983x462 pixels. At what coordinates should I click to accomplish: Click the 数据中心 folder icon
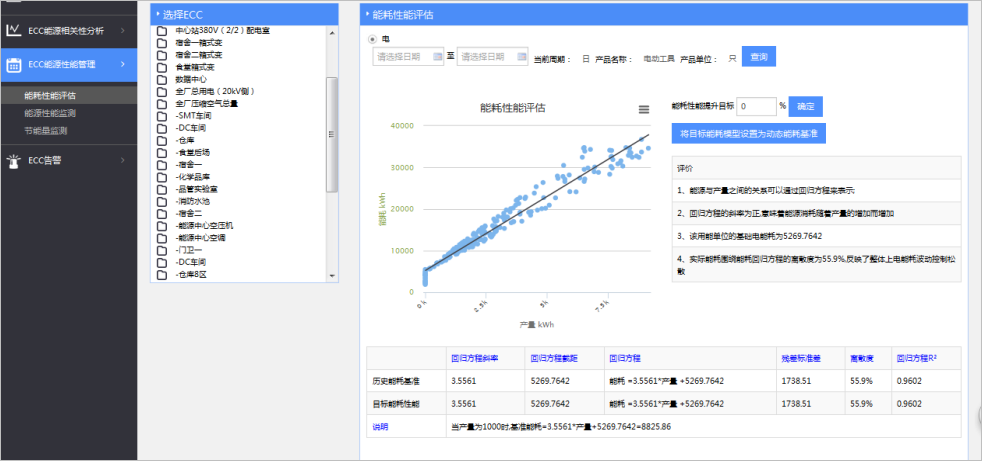click(161, 78)
